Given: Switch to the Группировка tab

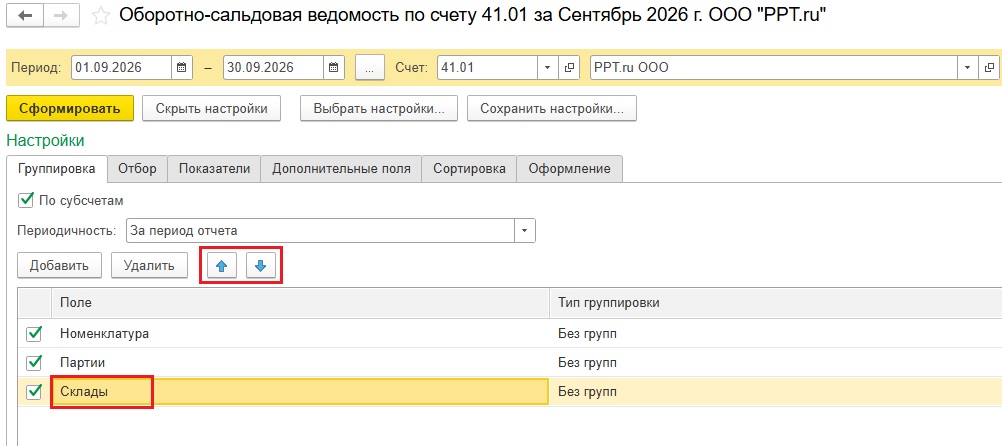Looking at the screenshot, I should (58, 169).
